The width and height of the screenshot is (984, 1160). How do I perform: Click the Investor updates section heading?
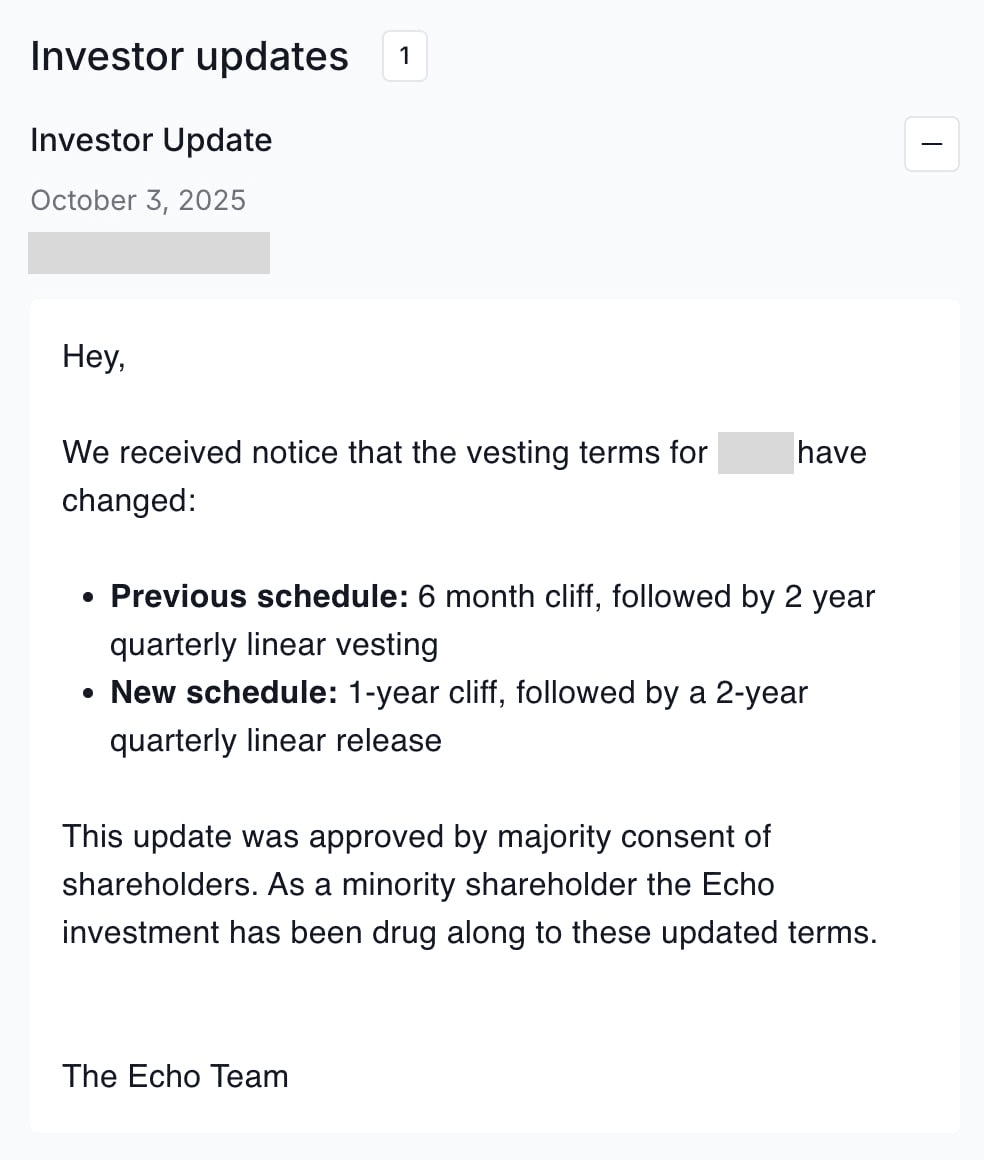click(x=189, y=56)
